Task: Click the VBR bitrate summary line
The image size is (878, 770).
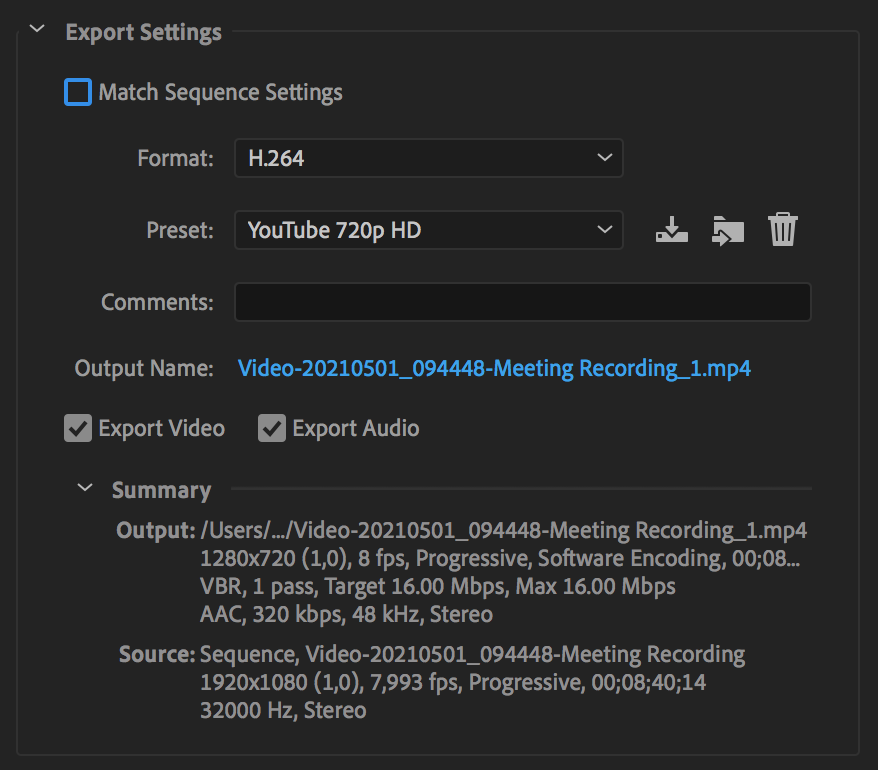Action: coord(438,585)
